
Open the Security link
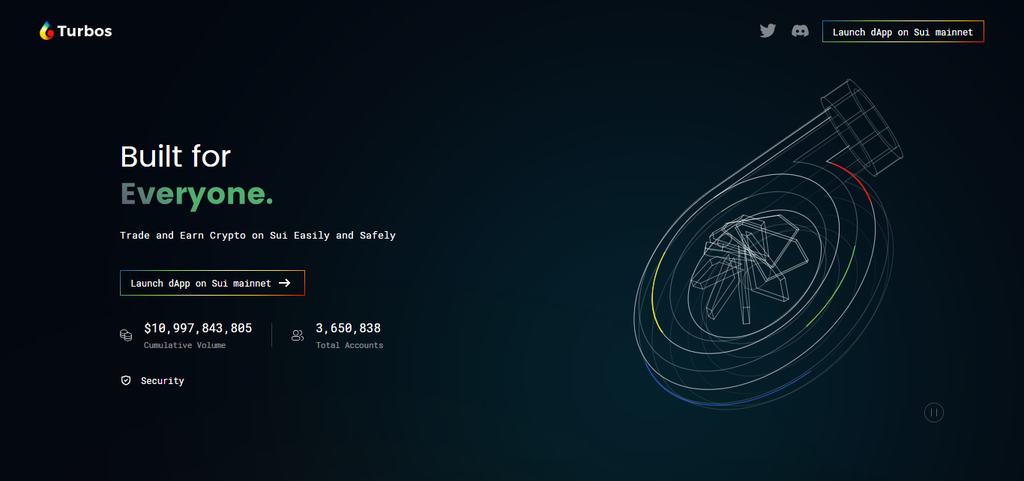[x=162, y=380]
